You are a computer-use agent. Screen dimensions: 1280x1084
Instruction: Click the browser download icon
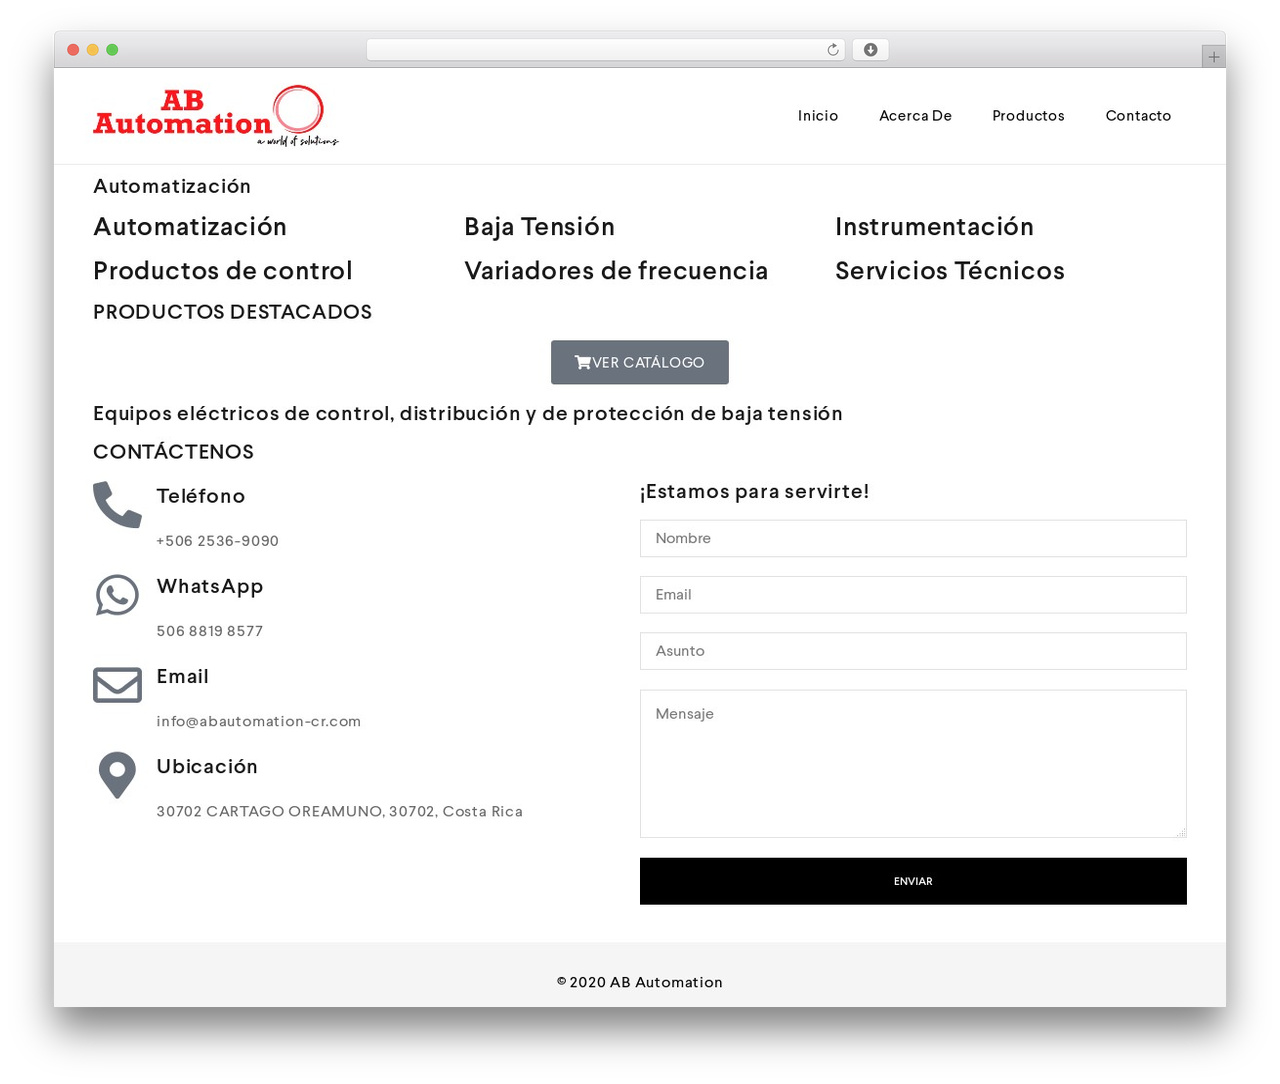tap(871, 50)
